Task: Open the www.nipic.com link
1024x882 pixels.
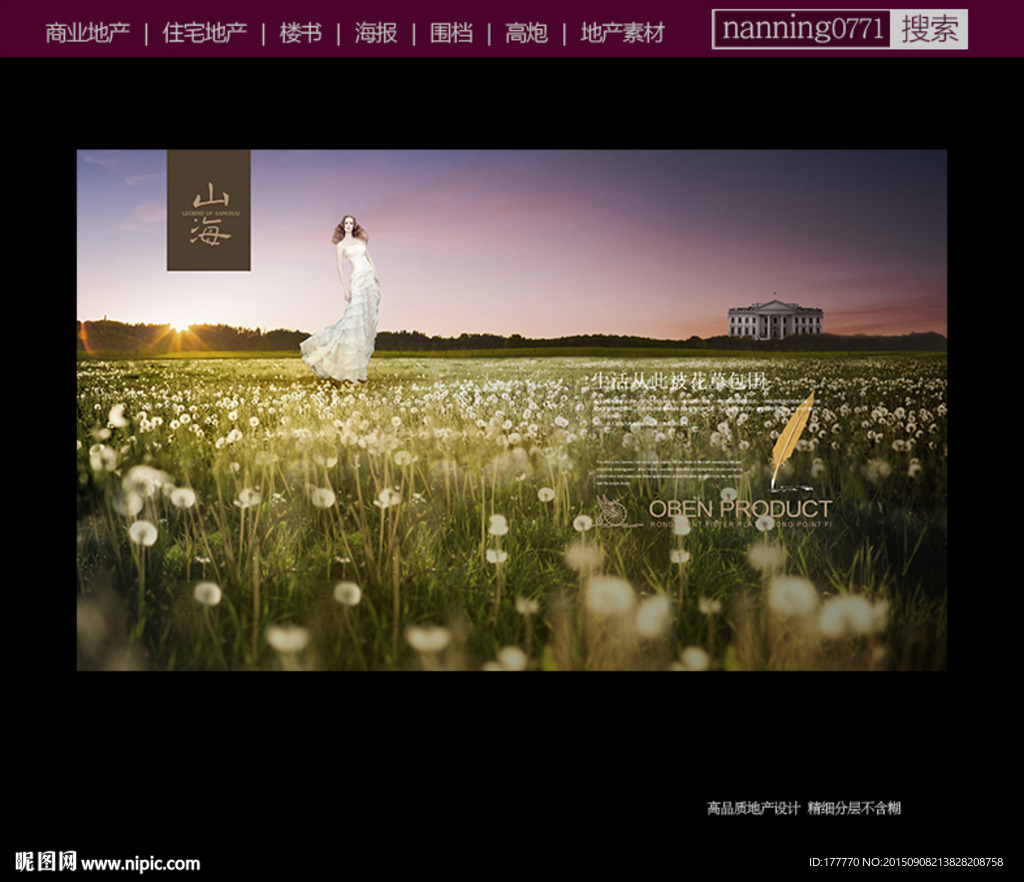Action: (140, 864)
